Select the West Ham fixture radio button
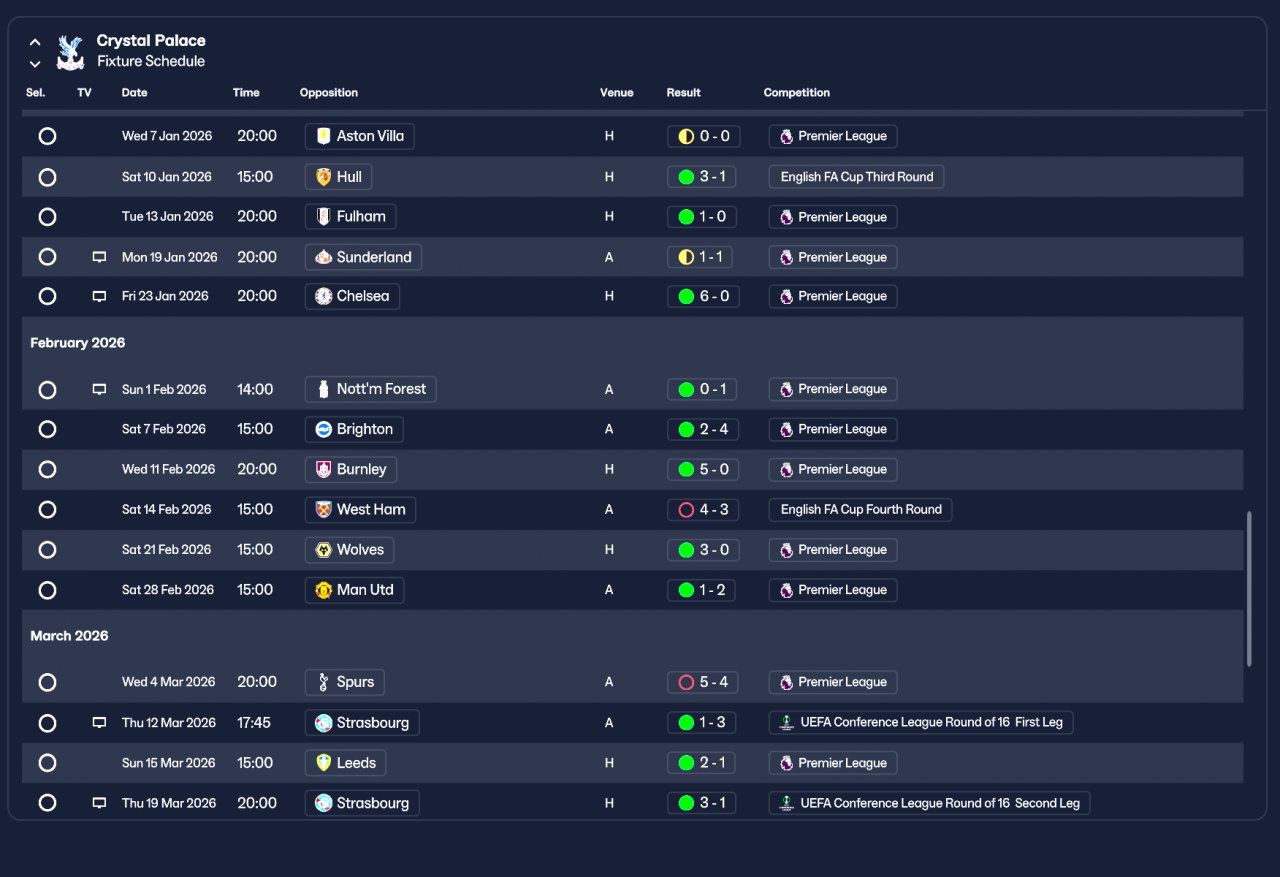This screenshot has height=877, width=1280. [47, 509]
